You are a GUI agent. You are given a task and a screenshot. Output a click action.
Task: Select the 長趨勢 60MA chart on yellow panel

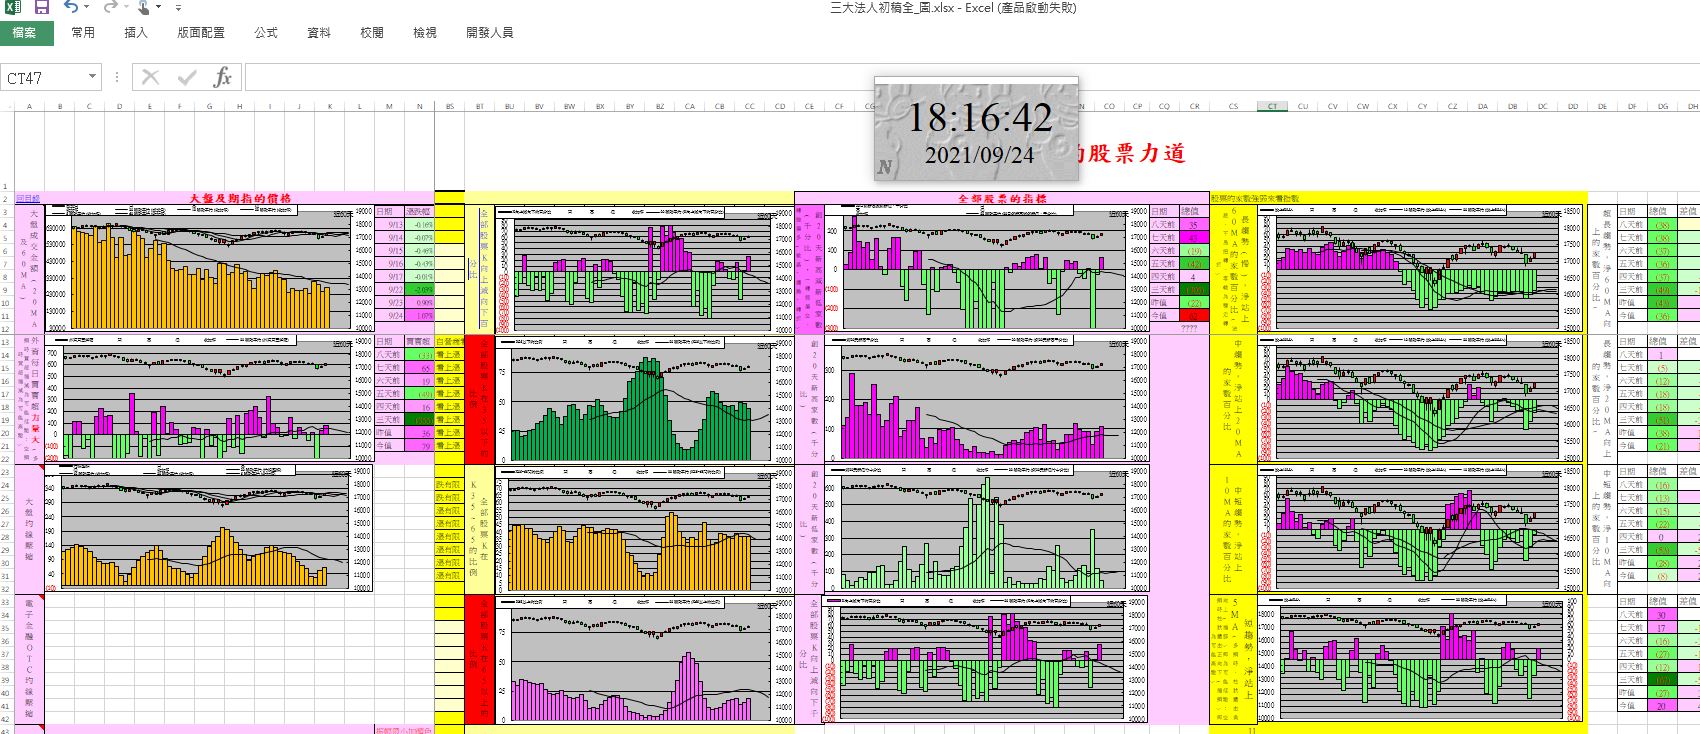click(x=1421, y=269)
